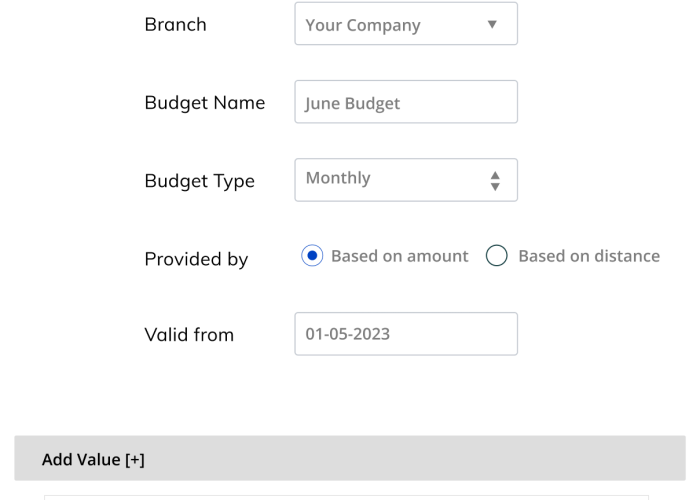This screenshot has width=700, height=500.
Task: Open the Budget Type selector showing Monthly
Action: coord(405,179)
